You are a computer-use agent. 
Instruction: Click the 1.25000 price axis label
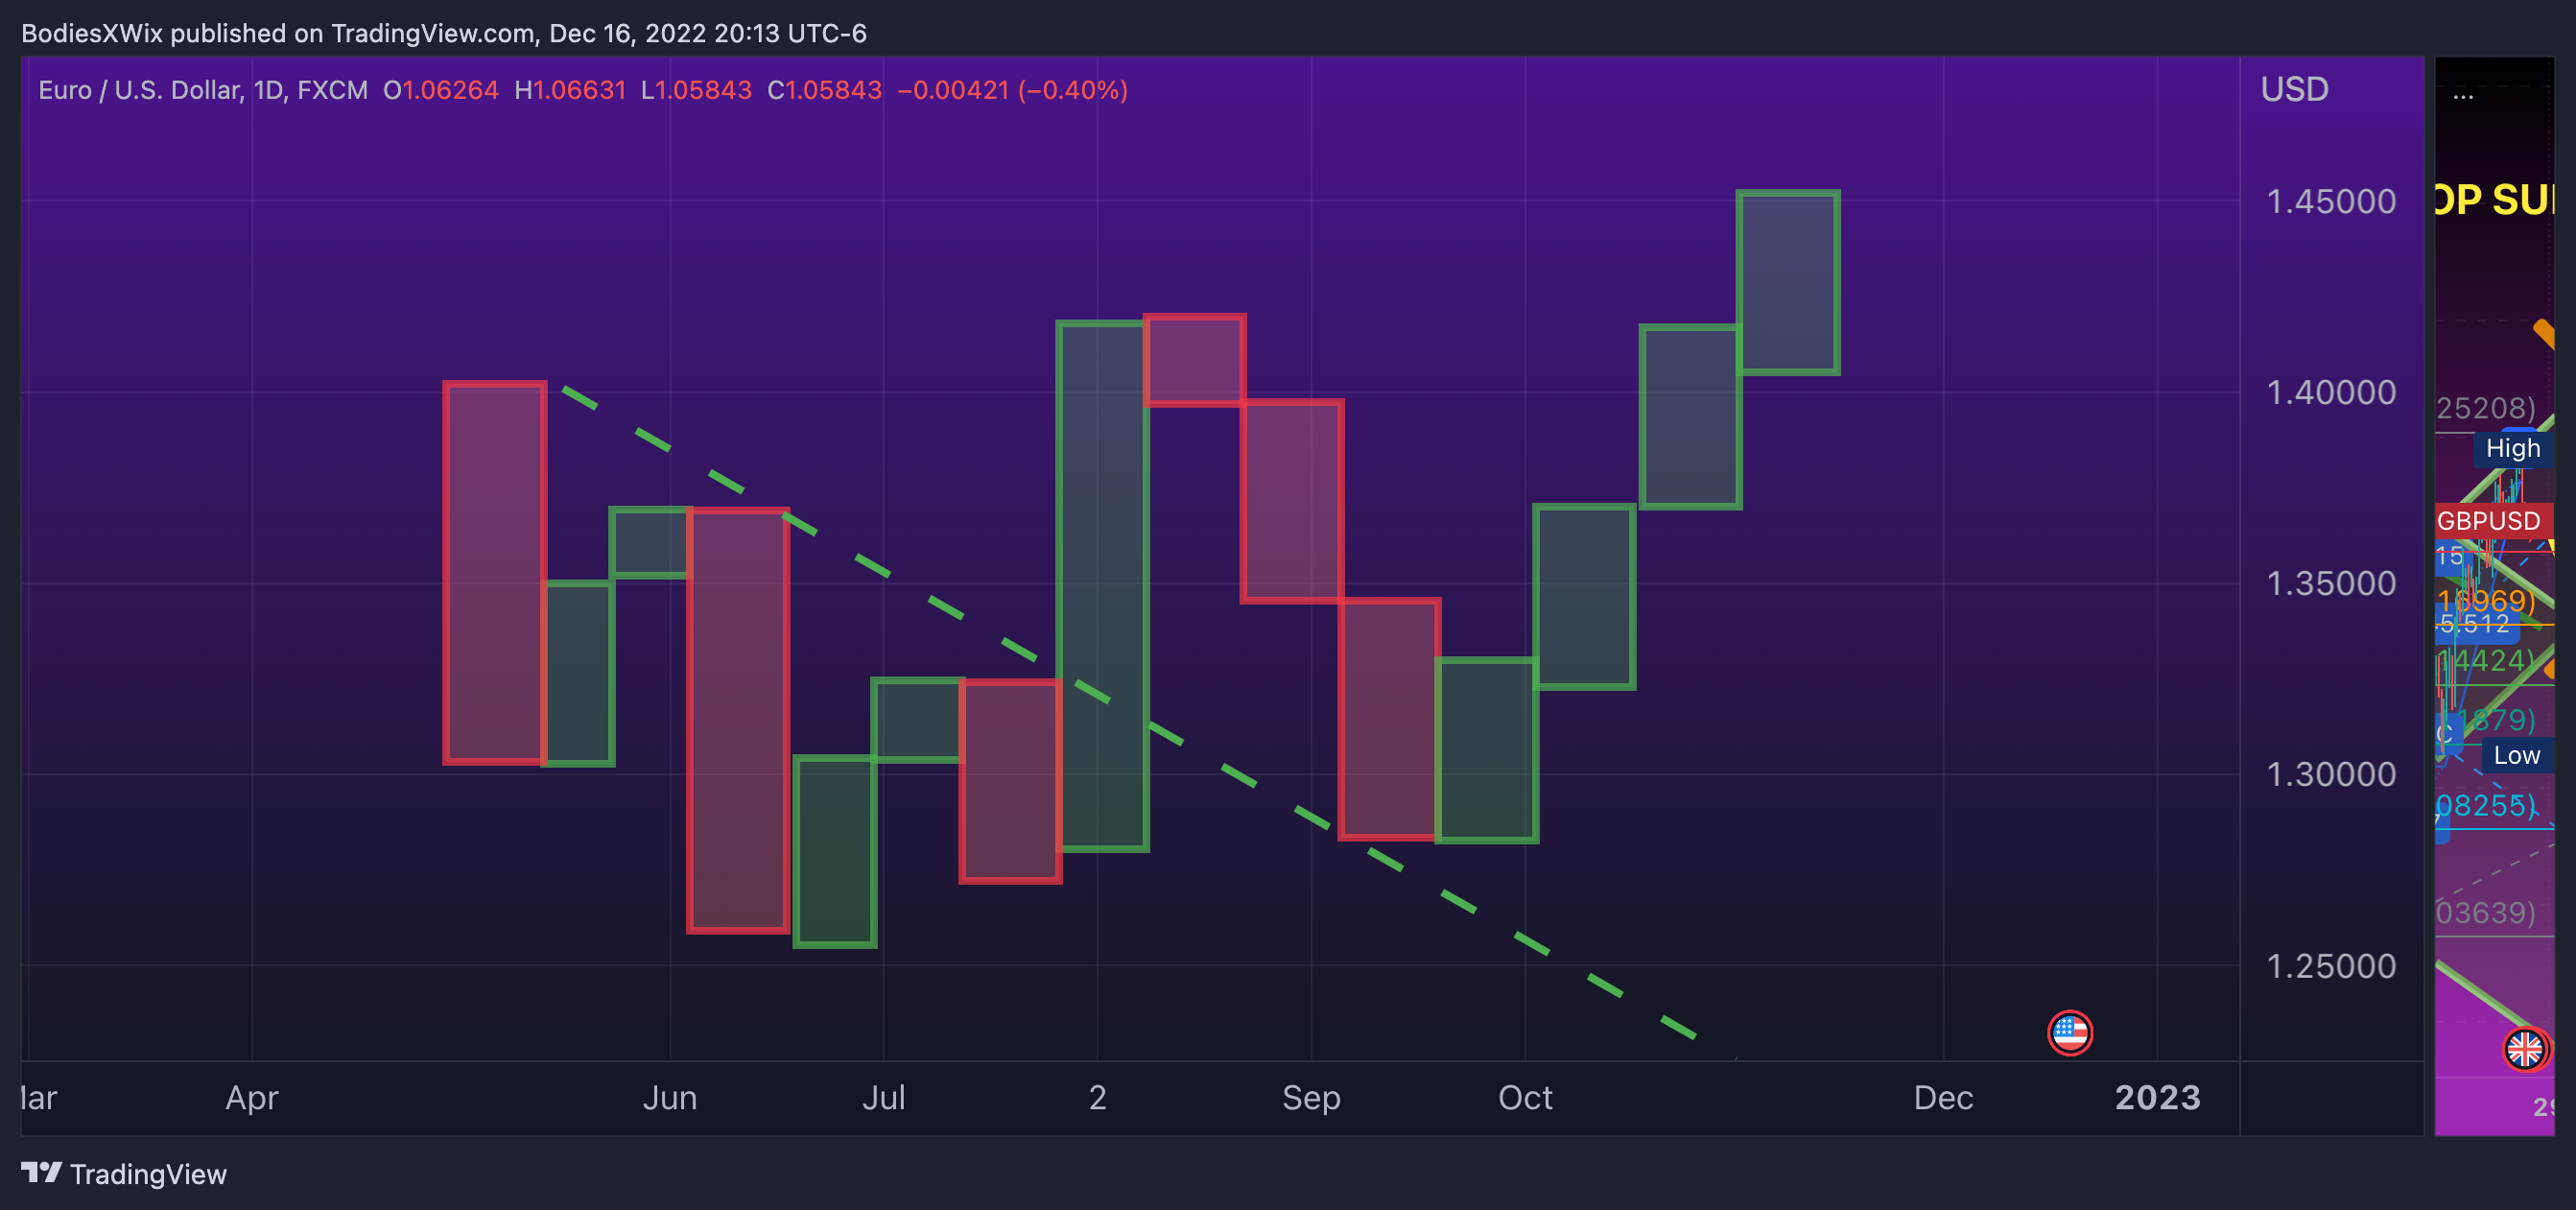coord(2330,966)
